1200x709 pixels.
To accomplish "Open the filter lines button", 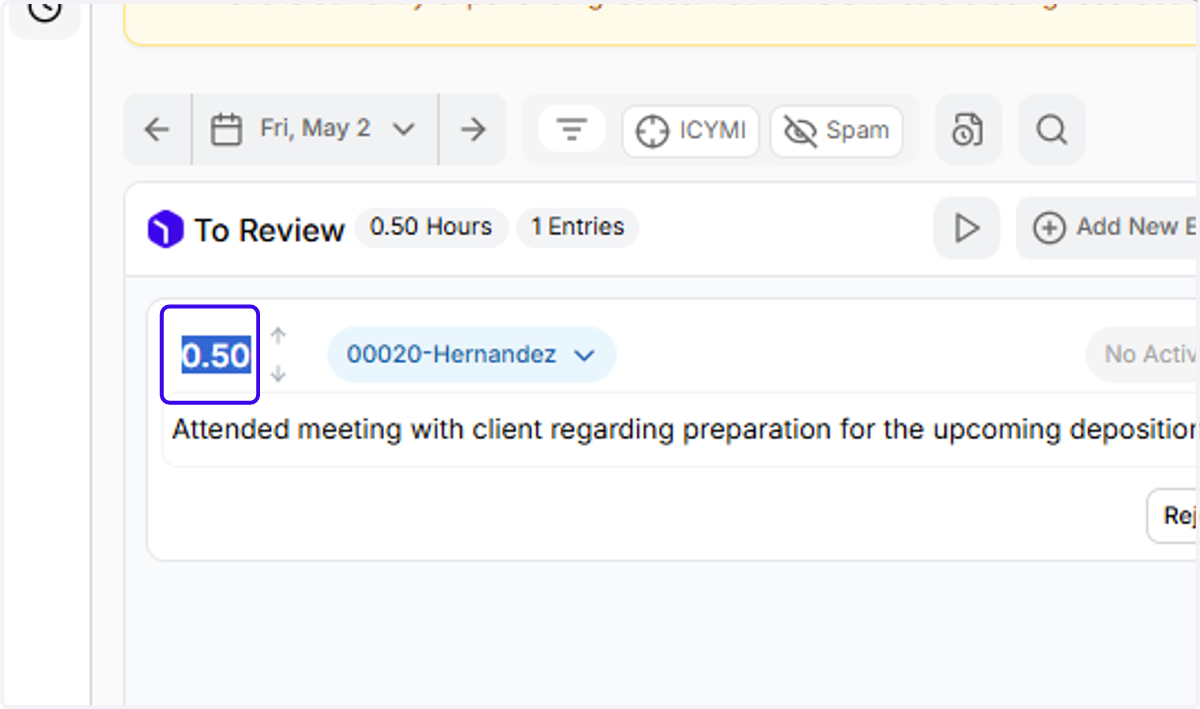I will (x=572, y=129).
